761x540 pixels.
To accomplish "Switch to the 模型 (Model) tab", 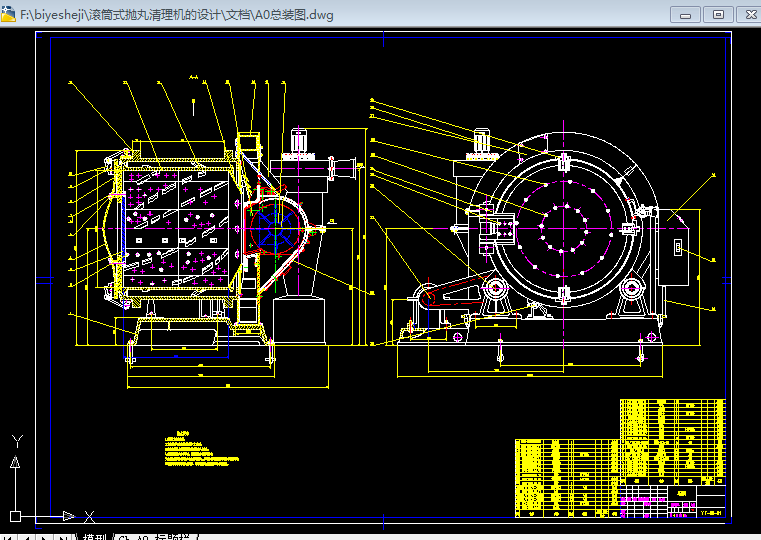I will click(x=94, y=537).
